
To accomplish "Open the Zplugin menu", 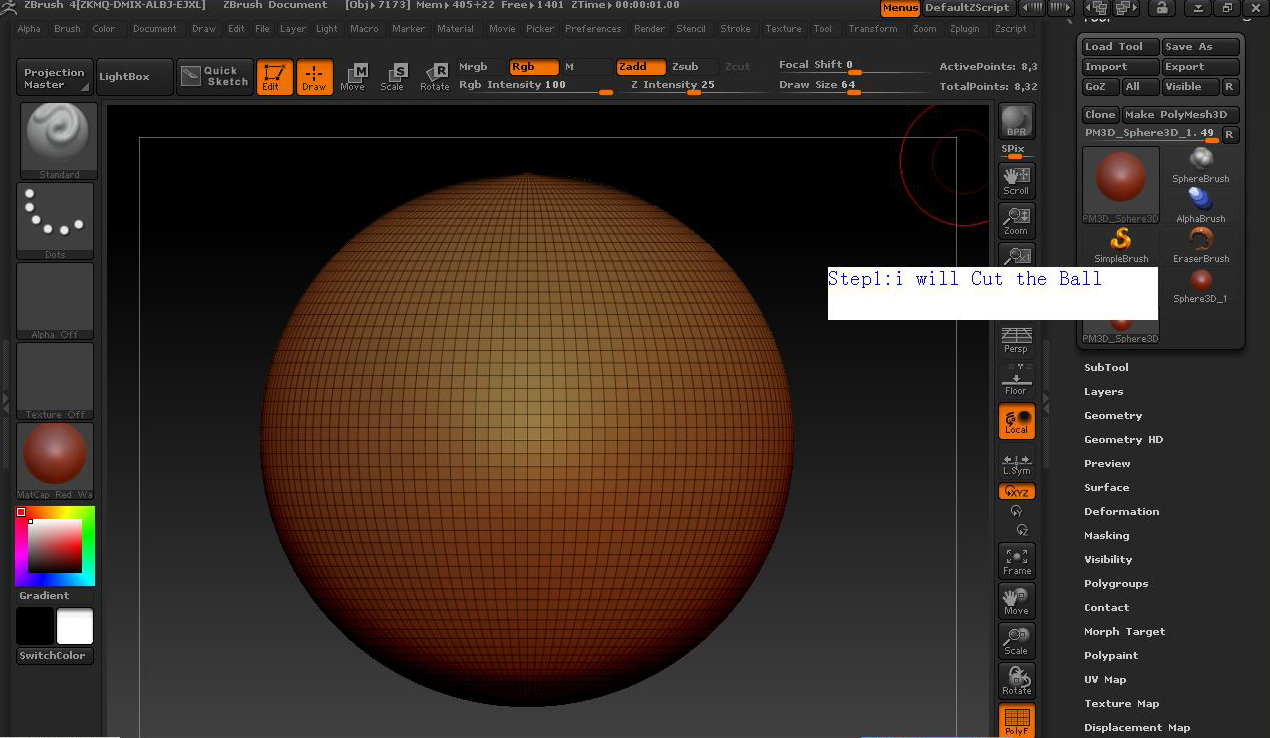I will point(964,29).
